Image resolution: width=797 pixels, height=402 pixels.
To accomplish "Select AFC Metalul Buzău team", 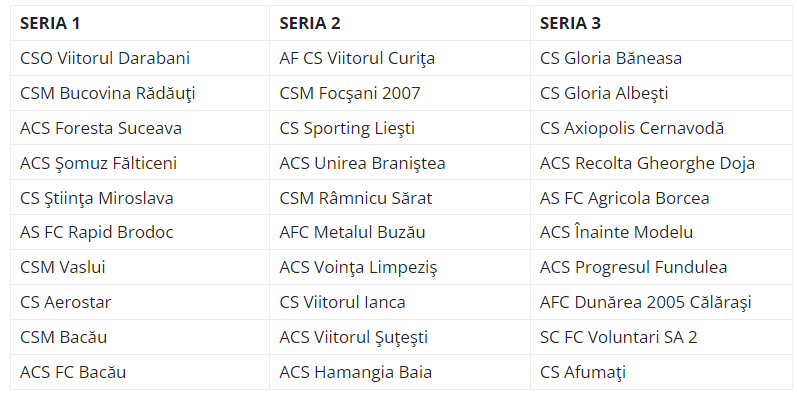I will pos(352,232).
